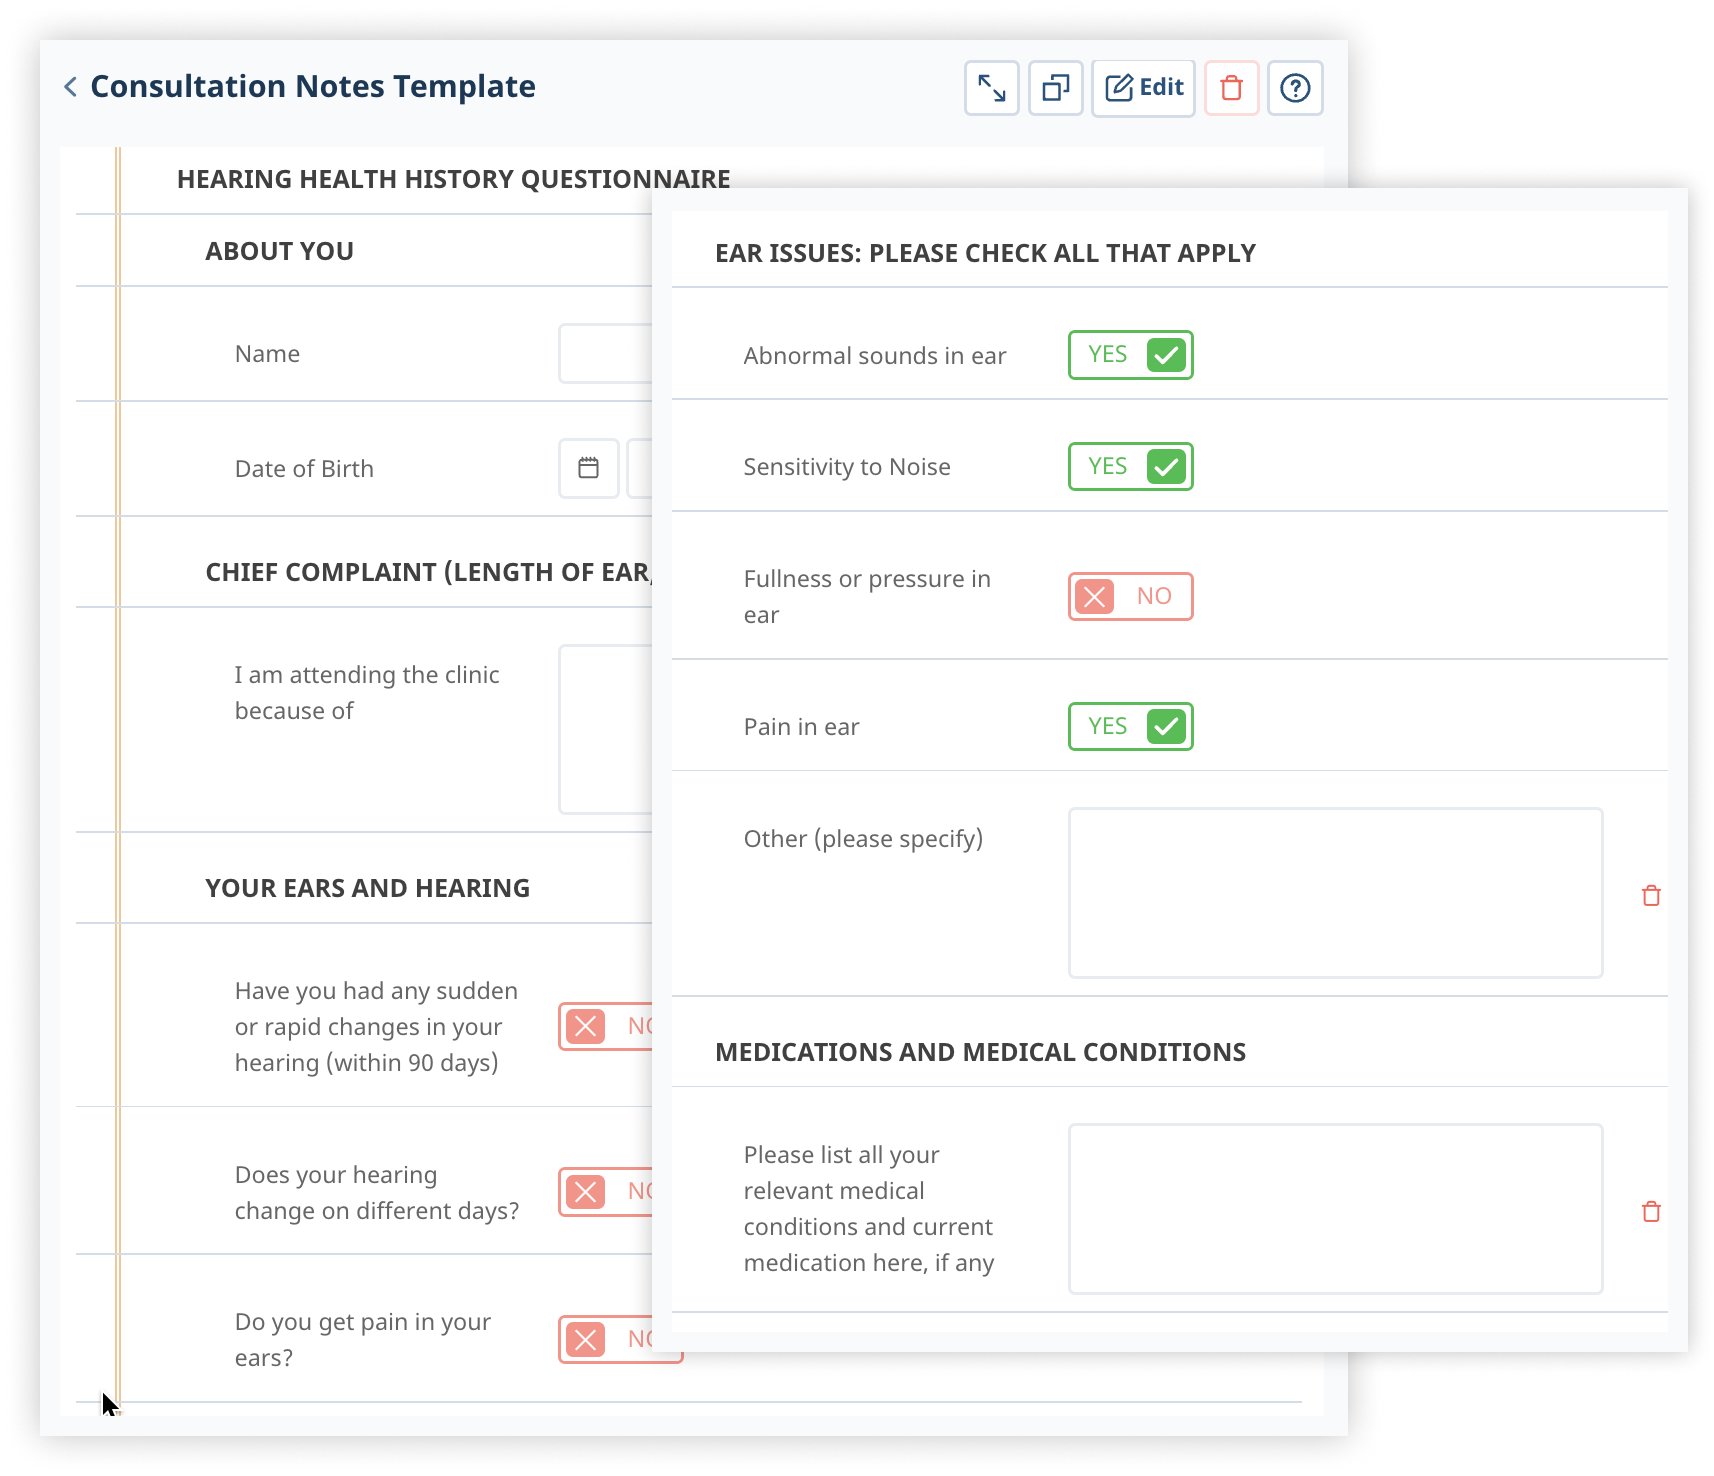Click the Name input field
This screenshot has height=1476, width=1714.
[x=606, y=354]
